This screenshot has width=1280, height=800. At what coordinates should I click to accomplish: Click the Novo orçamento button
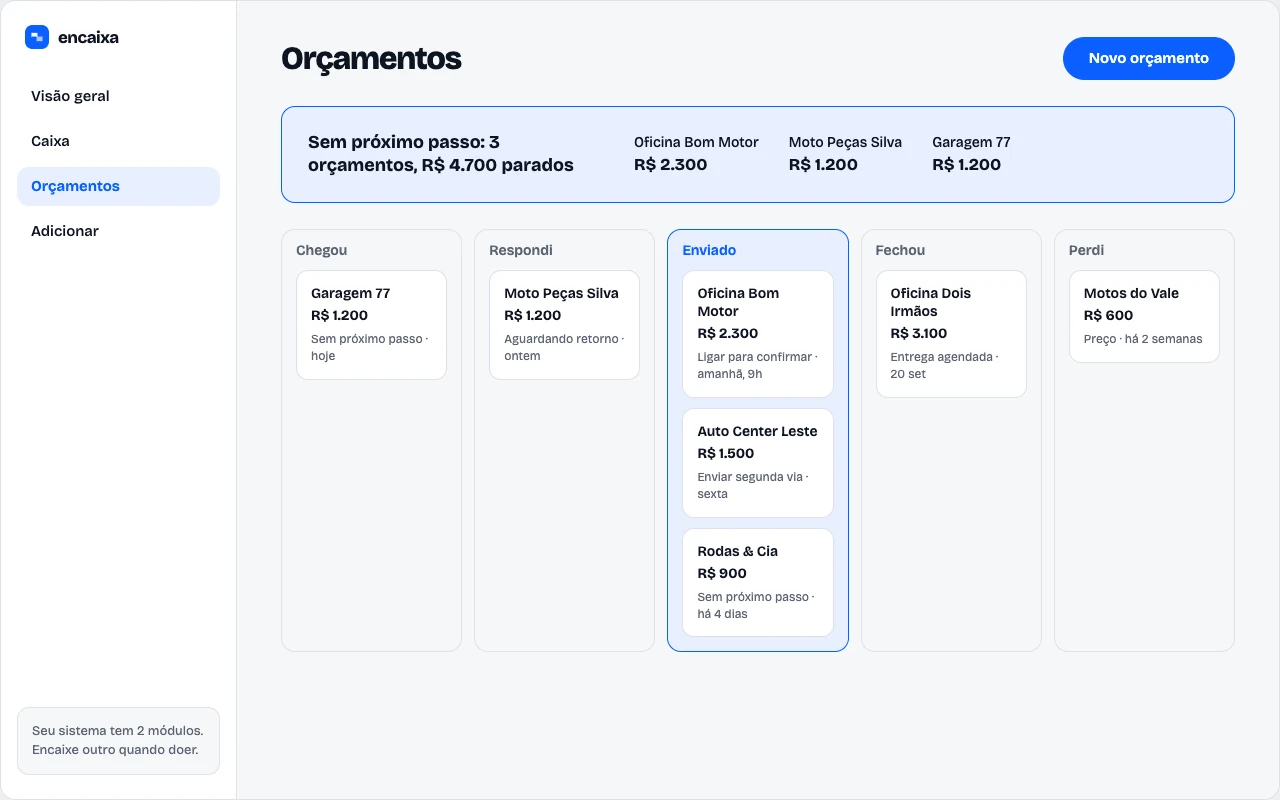[1148, 58]
